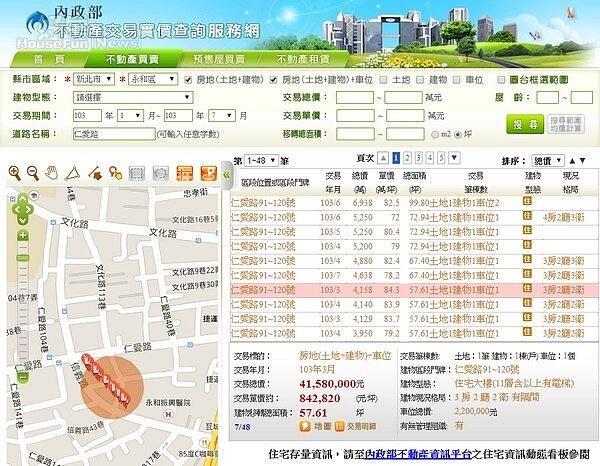
Task: Click the 交易總價 minimum input field
Action: (355, 98)
